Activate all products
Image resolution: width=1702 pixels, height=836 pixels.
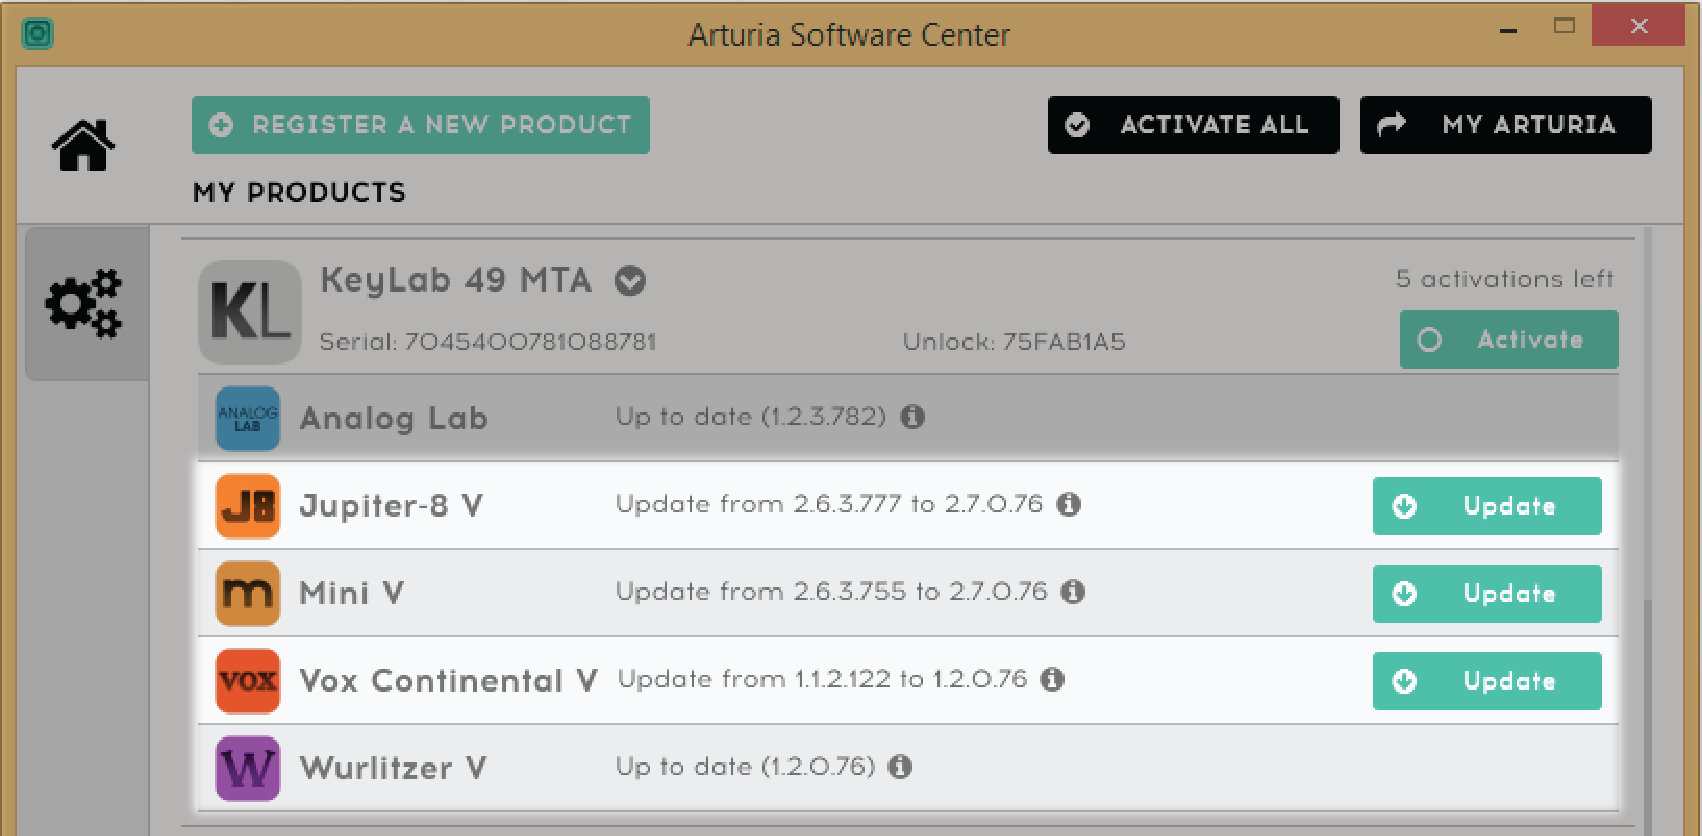[x=1193, y=125]
